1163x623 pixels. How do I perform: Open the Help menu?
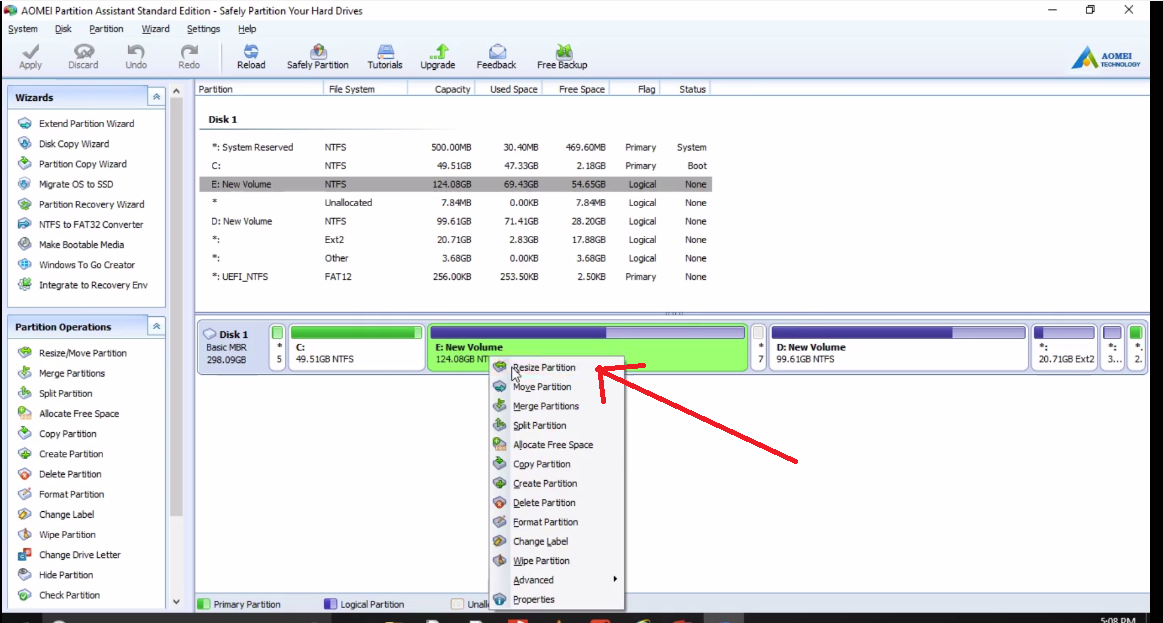click(x=247, y=29)
